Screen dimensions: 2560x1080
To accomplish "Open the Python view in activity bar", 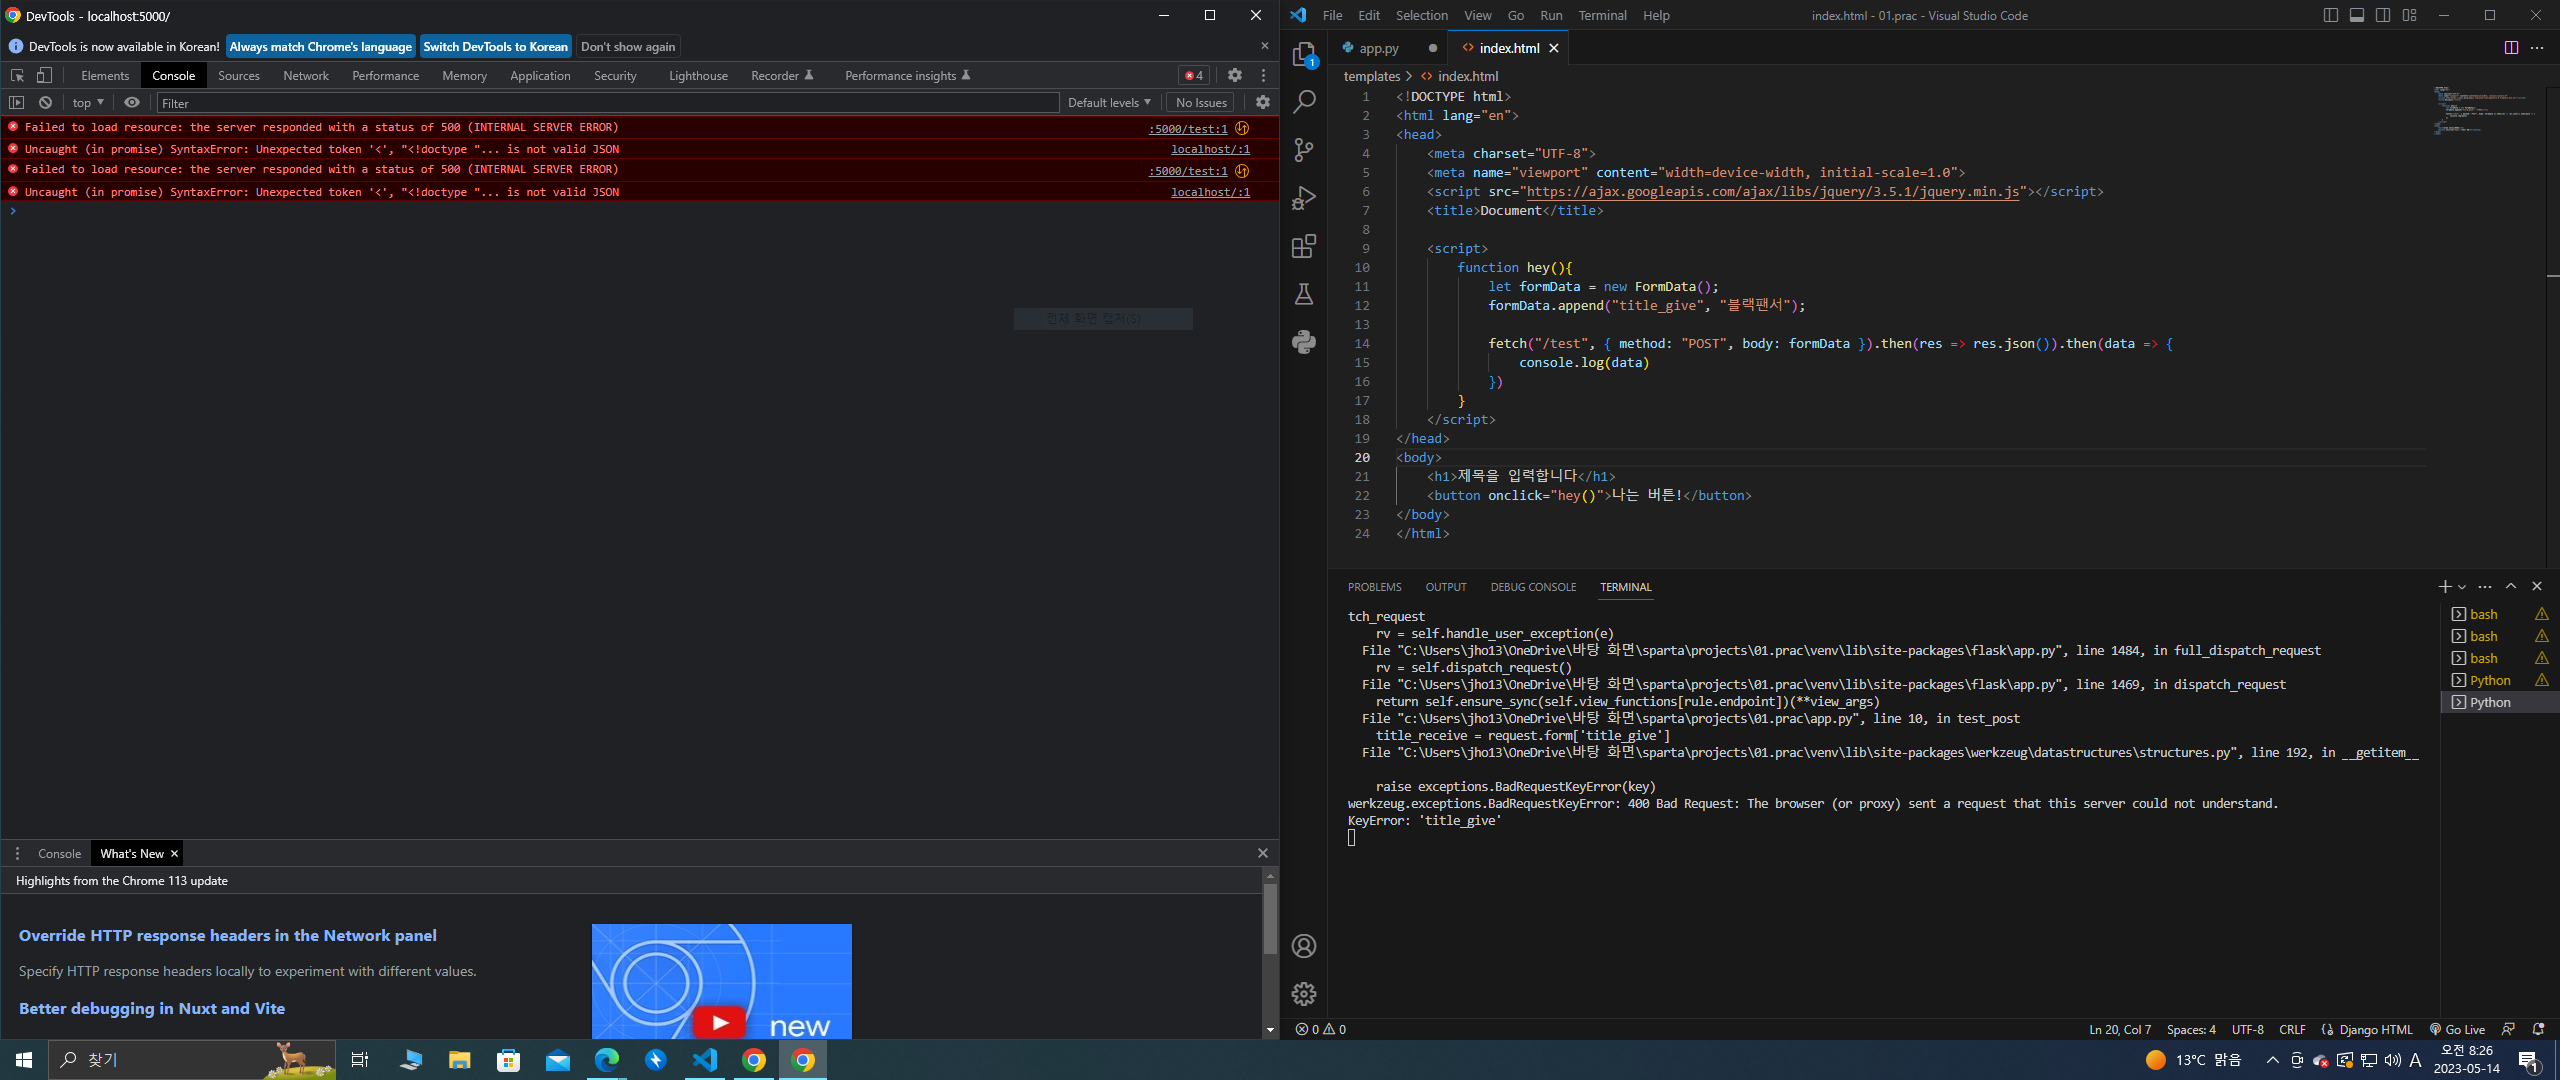I will click(x=1304, y=342).
